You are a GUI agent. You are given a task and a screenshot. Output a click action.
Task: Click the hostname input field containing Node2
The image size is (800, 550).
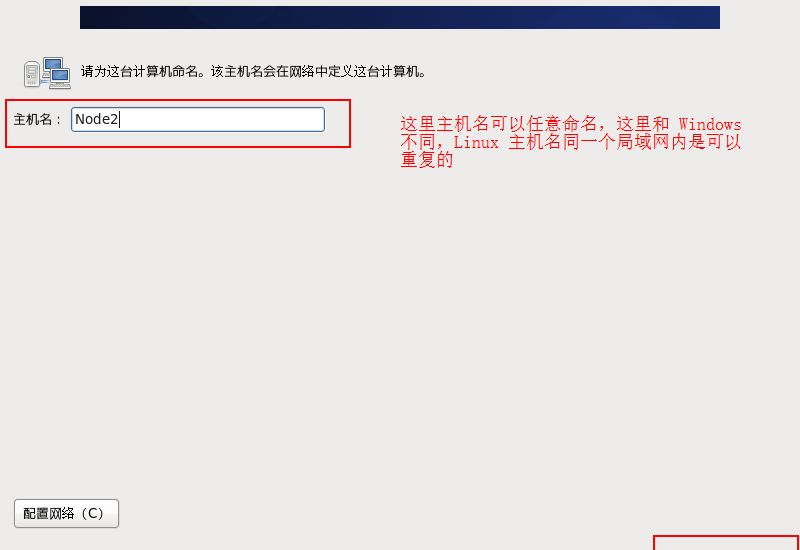(197, 119)
